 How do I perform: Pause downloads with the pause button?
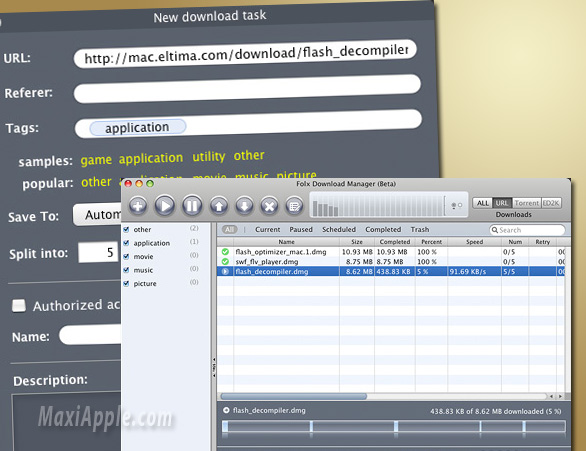click(192, 206)
